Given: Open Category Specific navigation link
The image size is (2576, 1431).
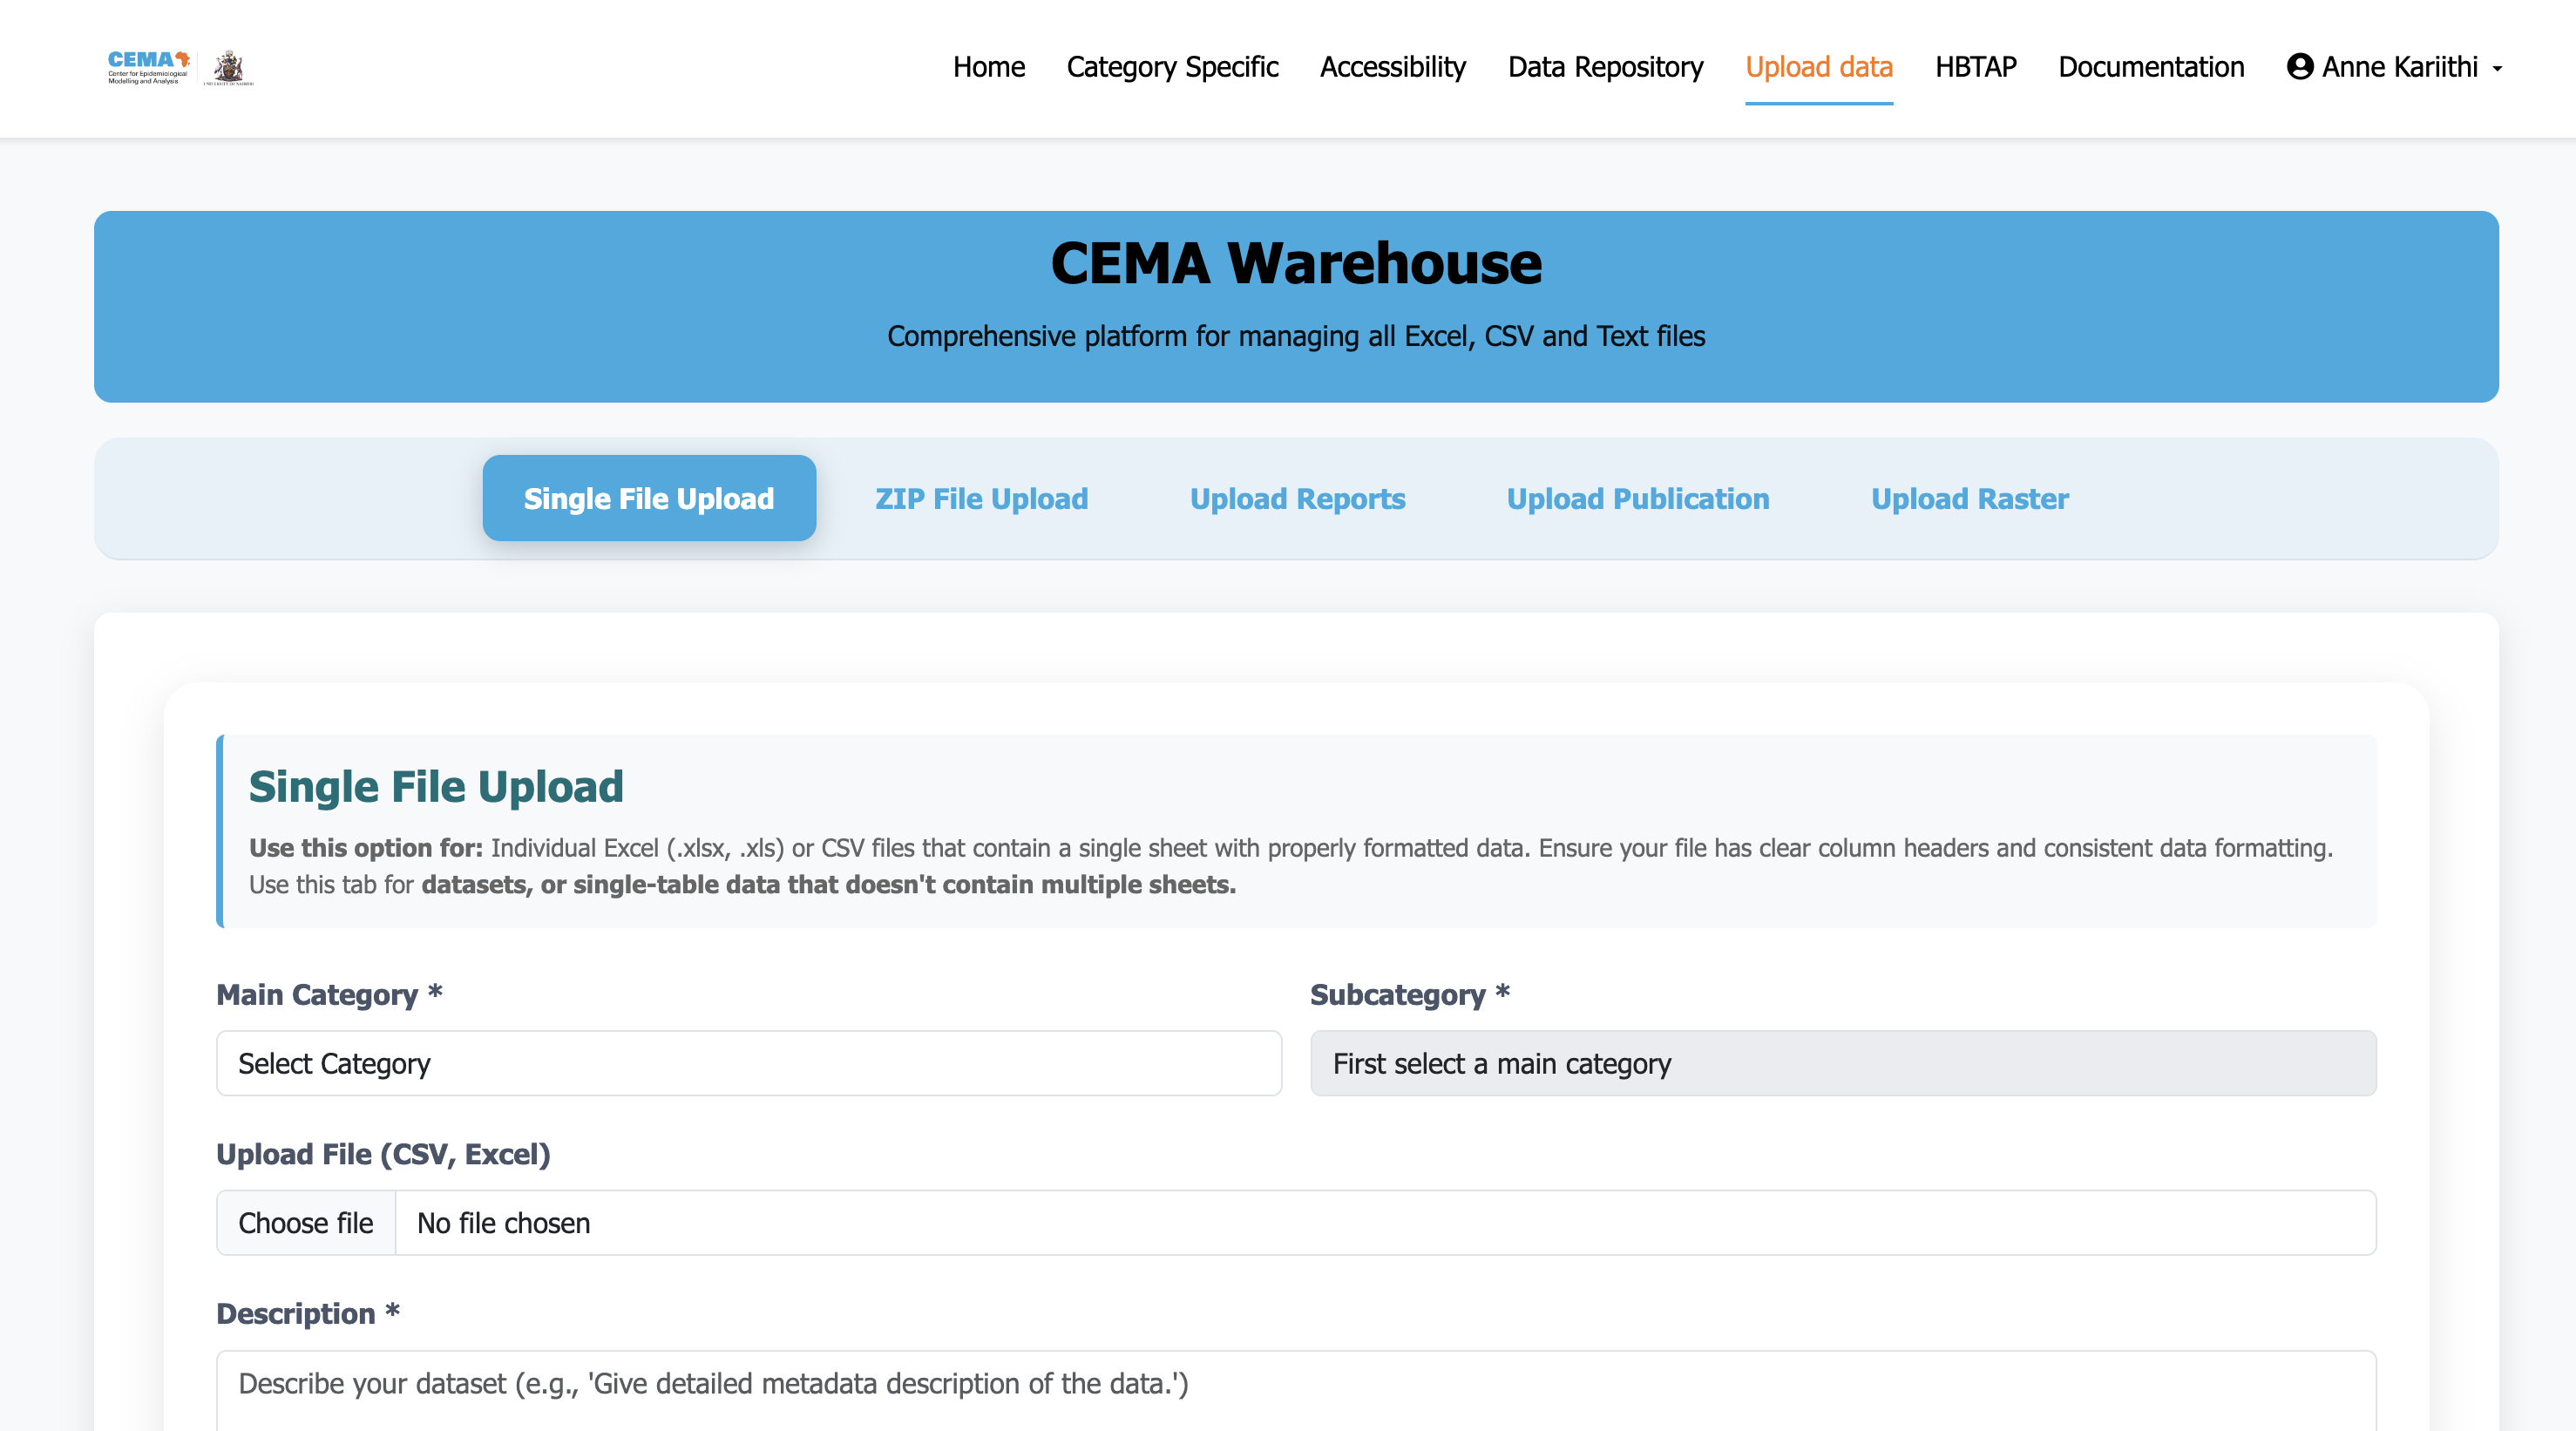Looking at the screenshot, I should [x=1172, y=67].
